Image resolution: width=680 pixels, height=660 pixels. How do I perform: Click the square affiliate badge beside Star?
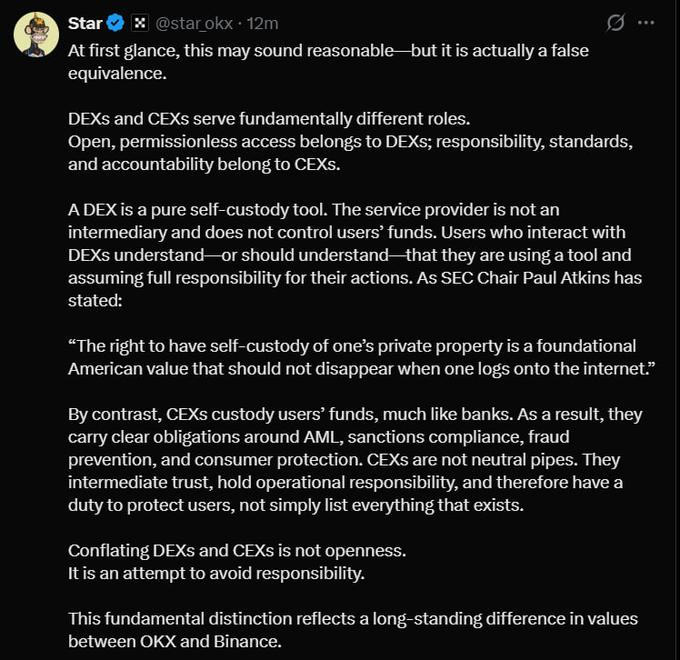(140, 23)
